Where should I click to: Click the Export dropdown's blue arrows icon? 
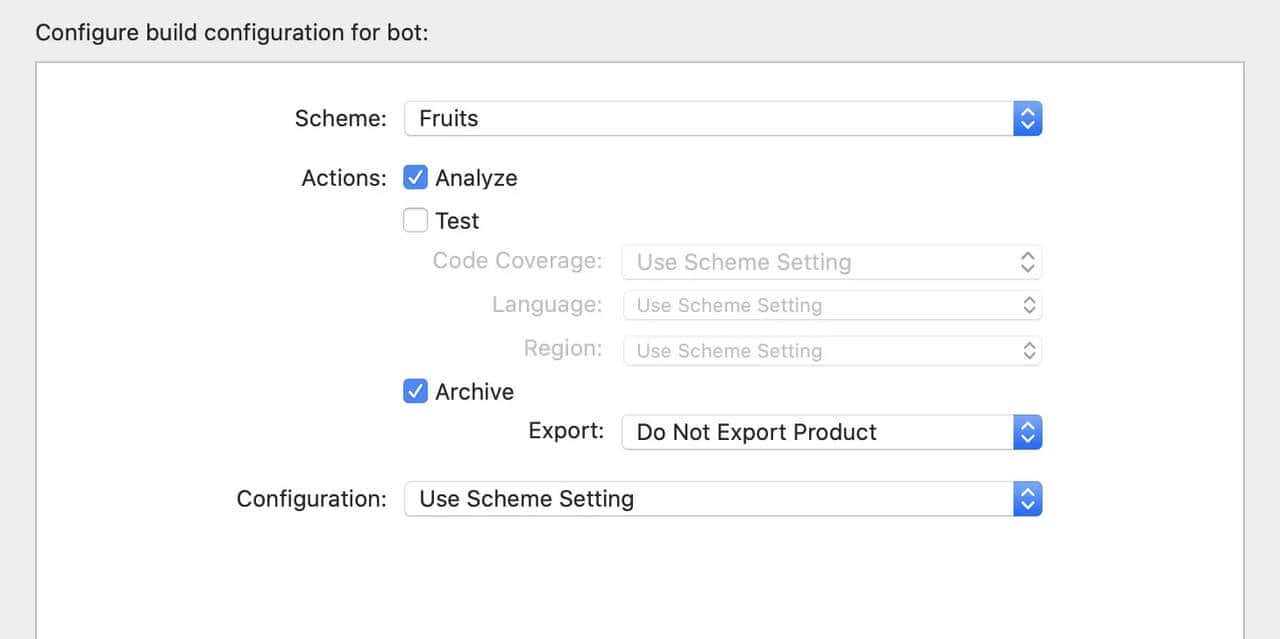pyautogui.click(x=1028, y=432)
